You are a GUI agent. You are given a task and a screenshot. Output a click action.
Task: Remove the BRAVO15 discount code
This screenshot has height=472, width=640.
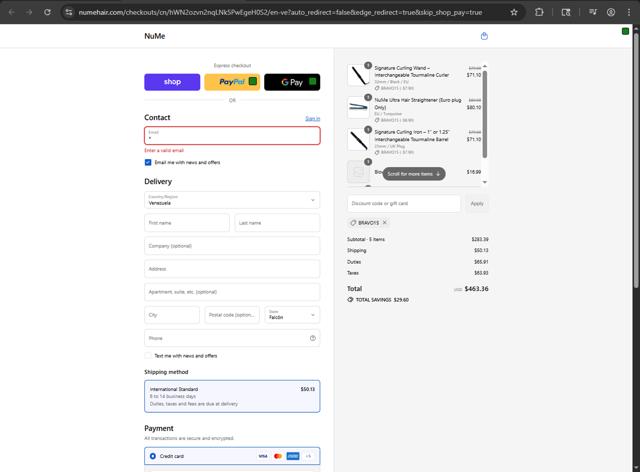coord(384,223)
